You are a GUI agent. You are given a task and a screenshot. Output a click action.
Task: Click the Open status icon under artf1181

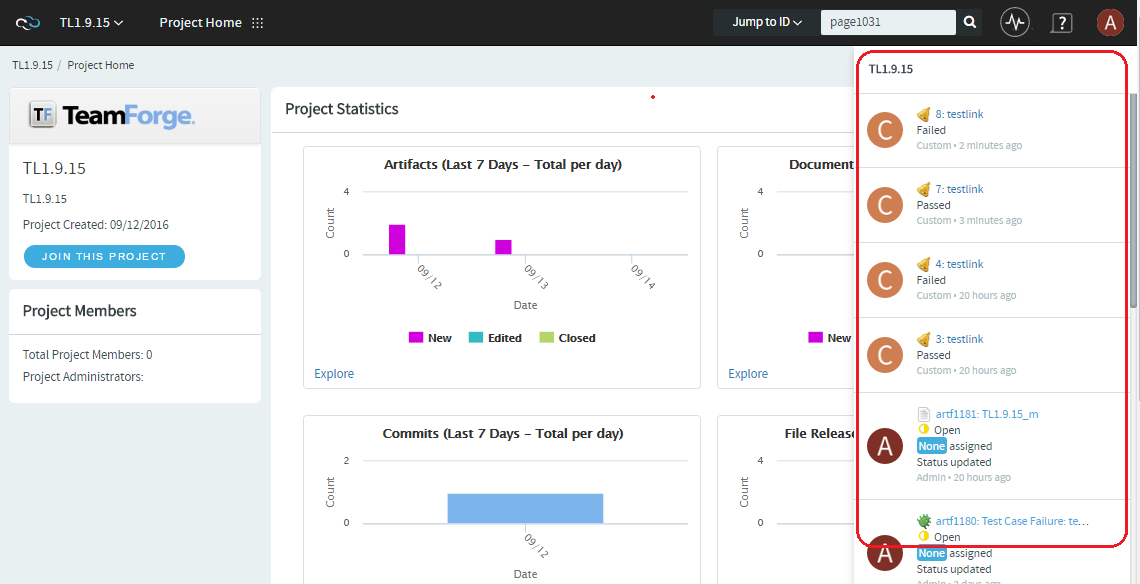click(x=923, y=430)
